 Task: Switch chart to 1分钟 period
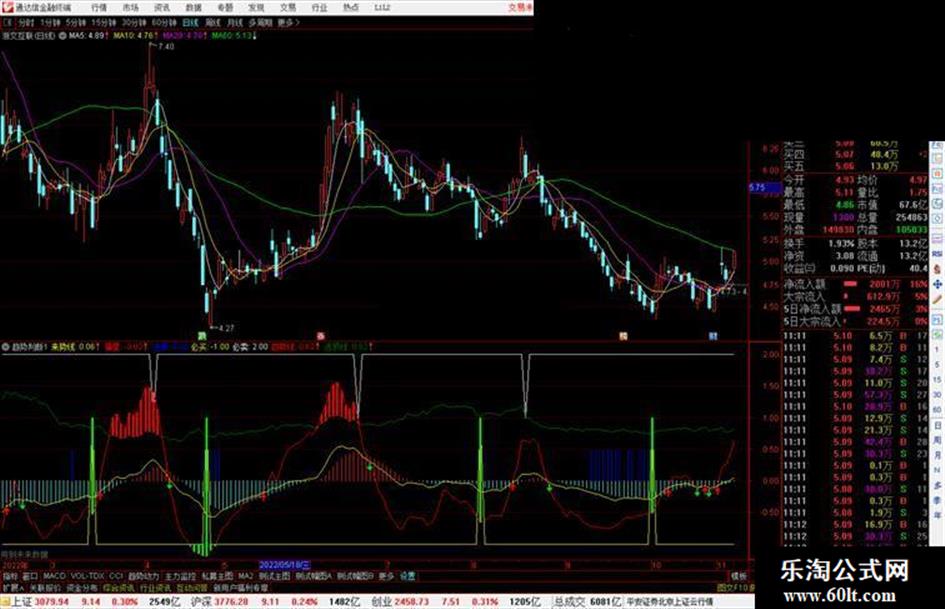[50, 23]
